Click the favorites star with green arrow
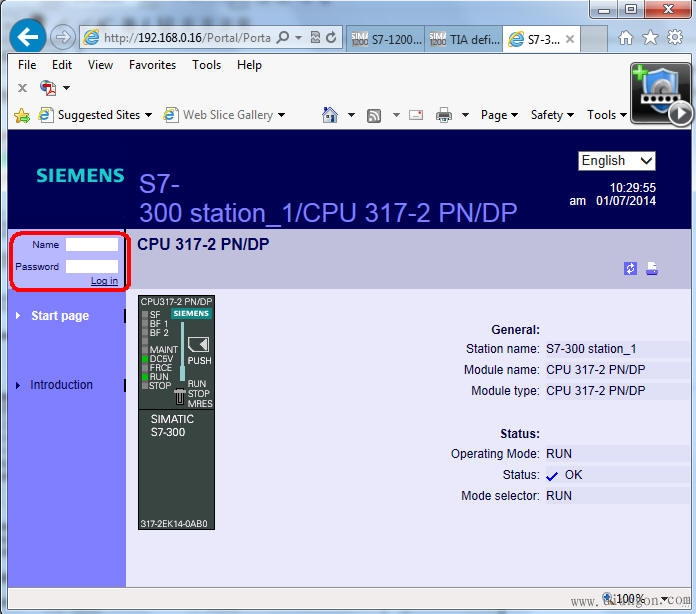The image size is (696, 614). pos(22,115)
